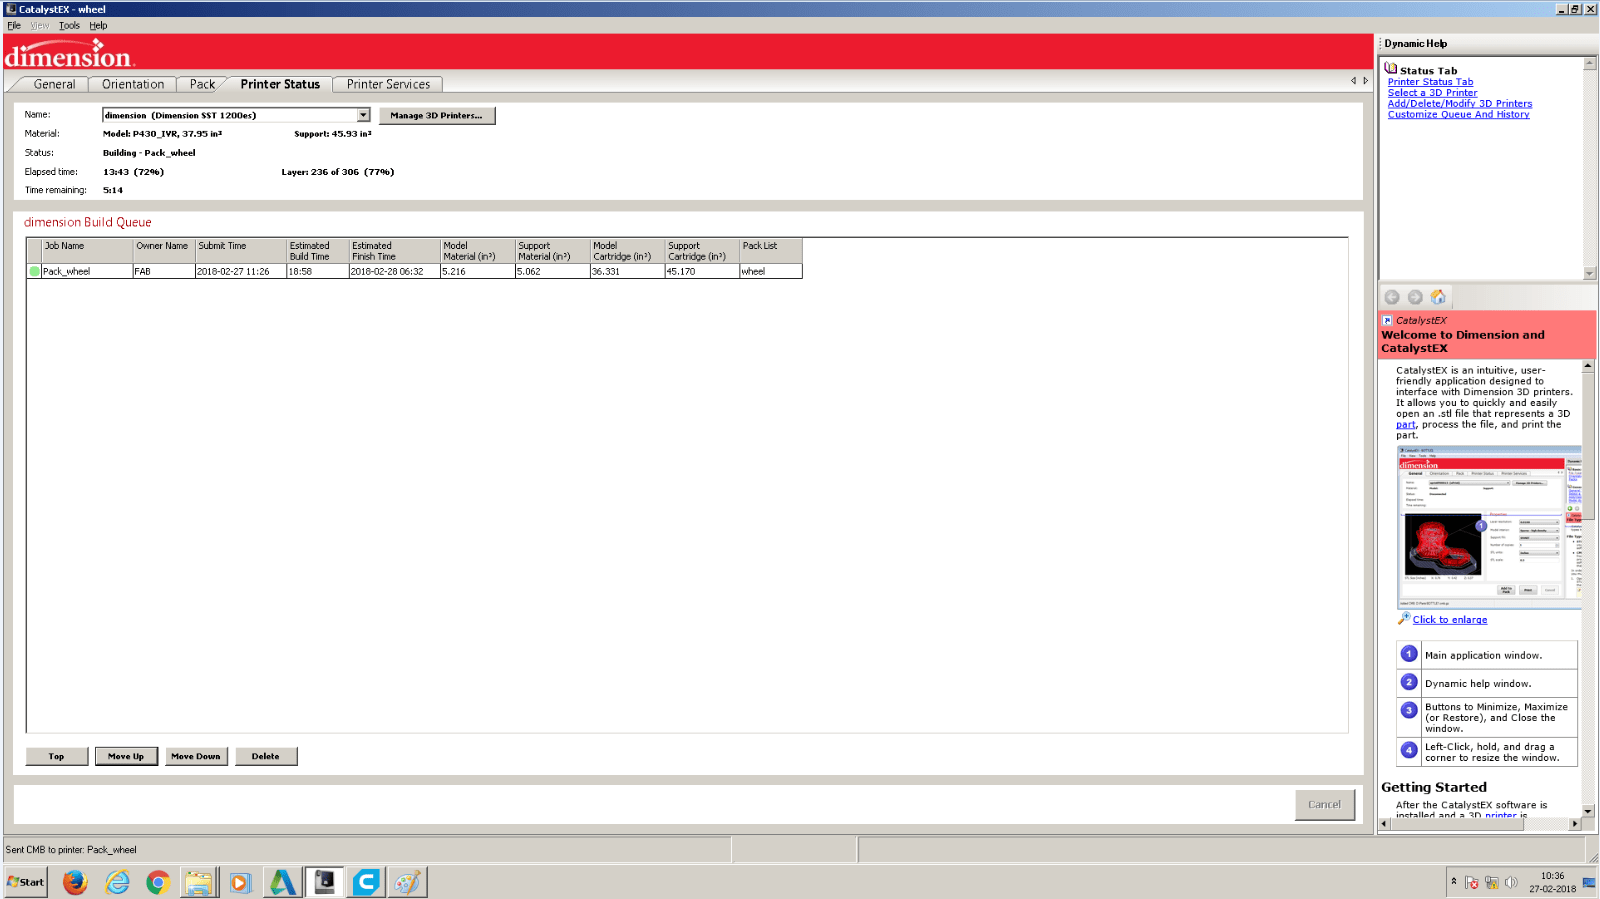Switch to the General tab
The image size is (1600, 899).
pyautogui.click(x=54, y=84)
